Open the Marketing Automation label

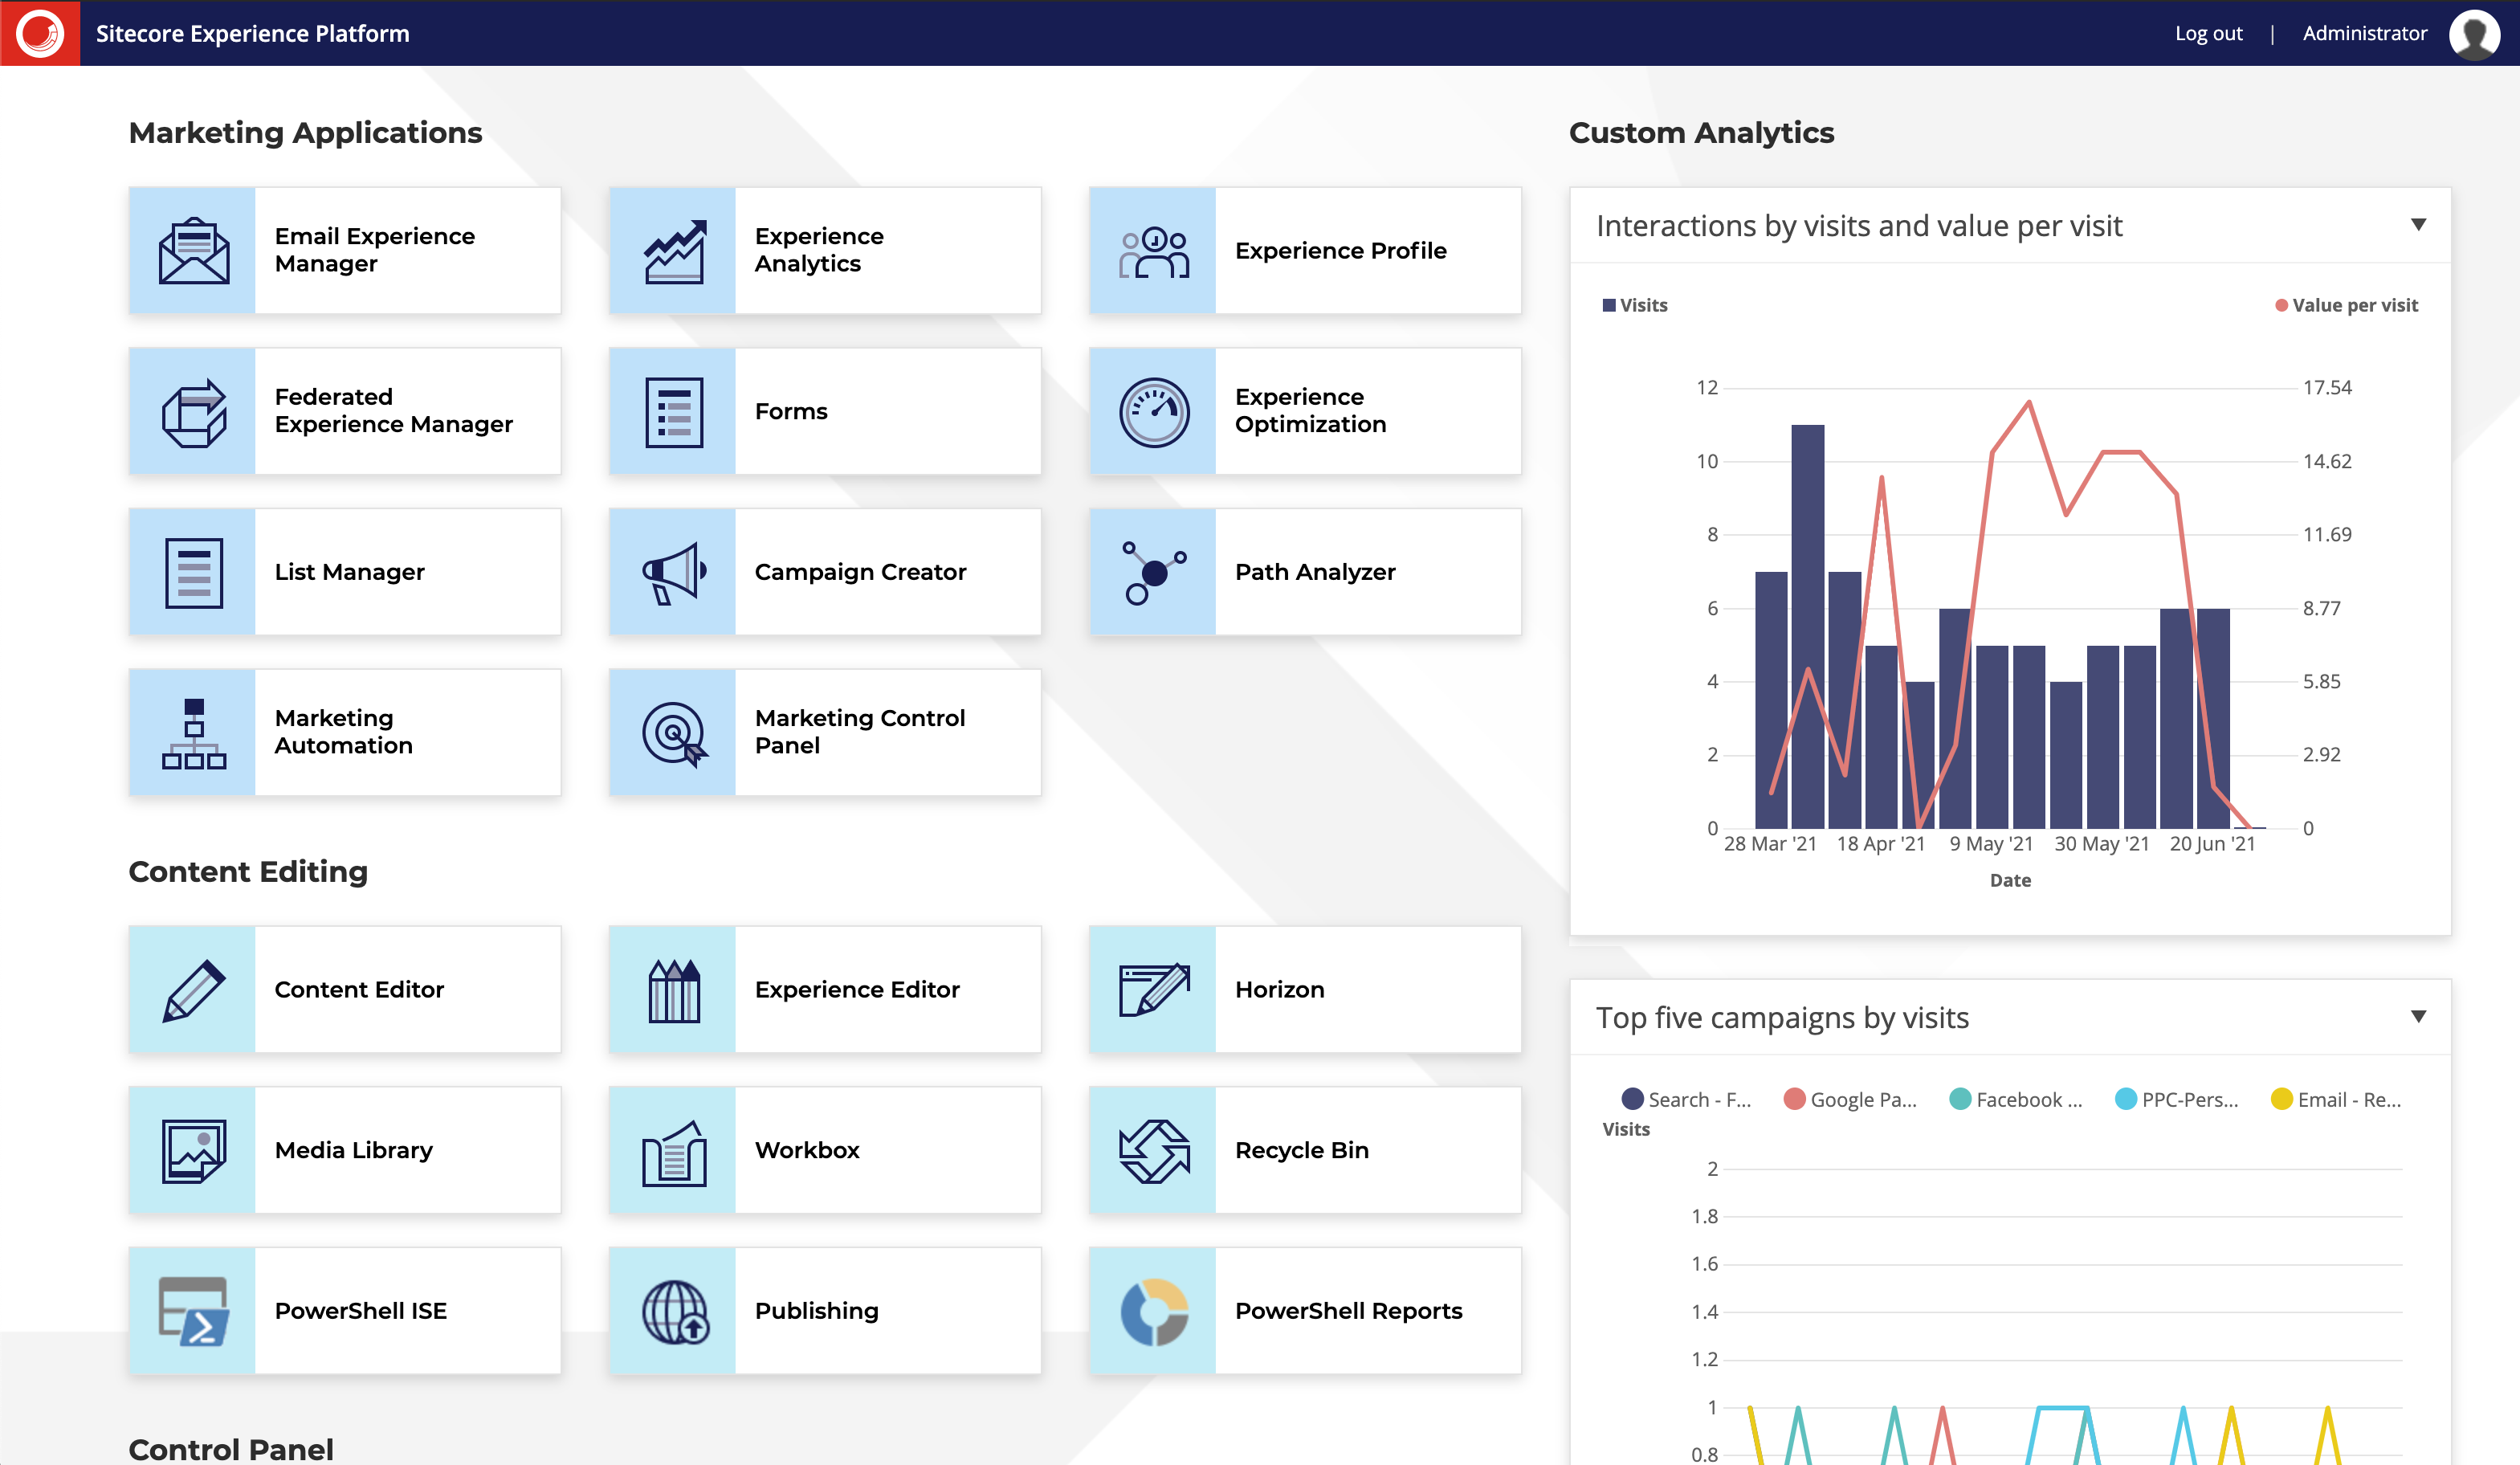click(x=343, y=732)
